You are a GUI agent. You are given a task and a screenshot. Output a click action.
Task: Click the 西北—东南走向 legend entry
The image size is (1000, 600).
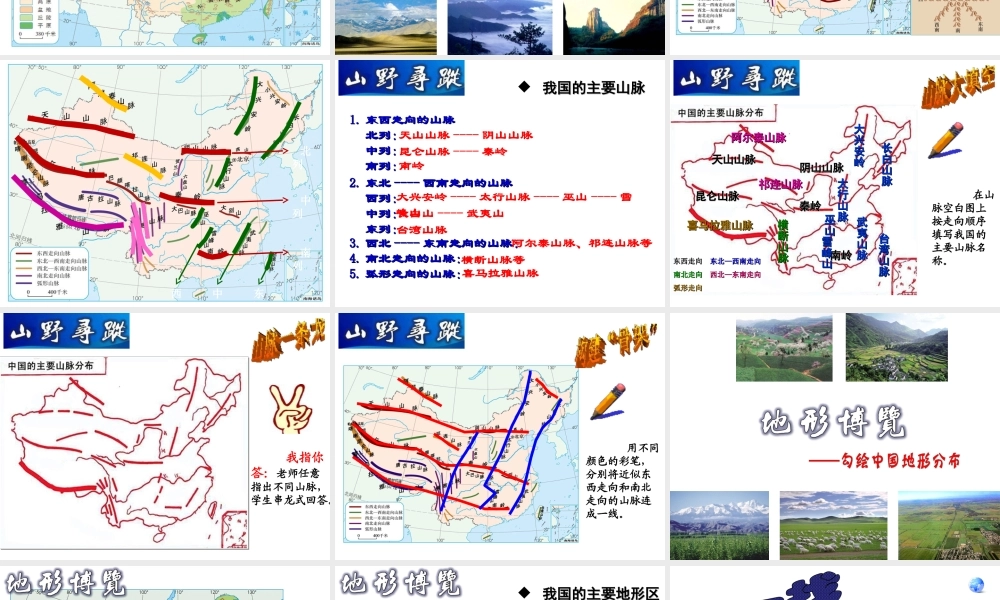[735, 275]
